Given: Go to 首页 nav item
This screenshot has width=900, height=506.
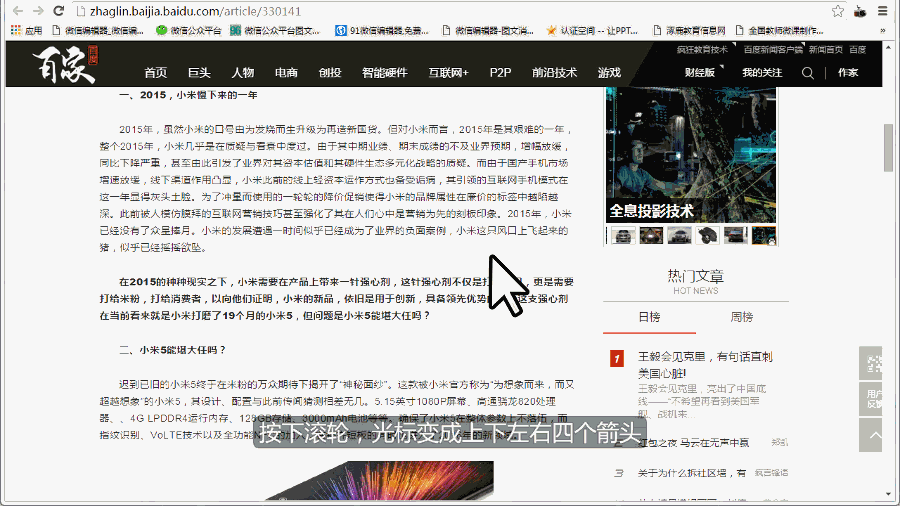Looking at the screenshot, I should (x=156, y=73).
